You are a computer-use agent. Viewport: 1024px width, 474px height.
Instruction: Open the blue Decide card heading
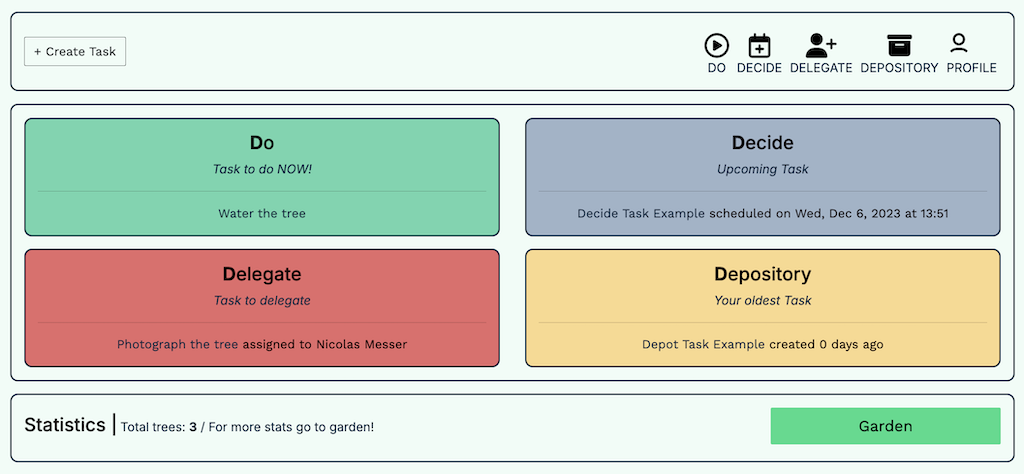click(762, 143)
